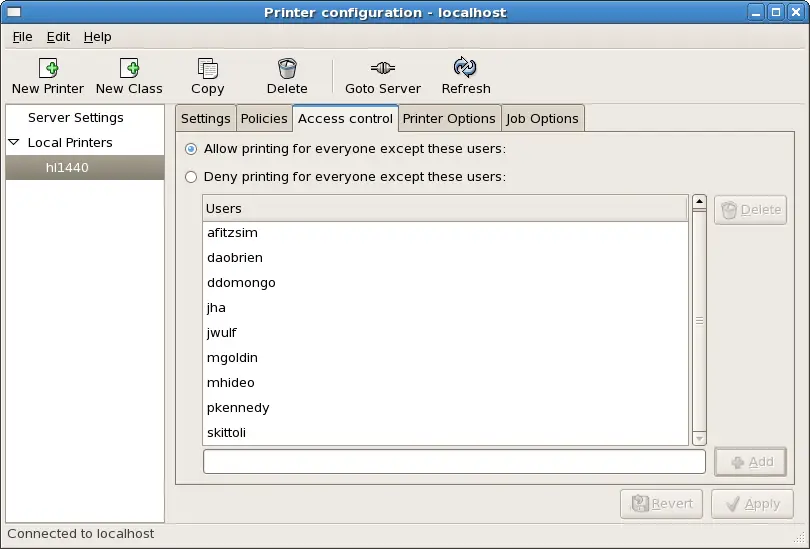Click the Apply button
This screenshot has width=810, height=549.
[752, 504]
